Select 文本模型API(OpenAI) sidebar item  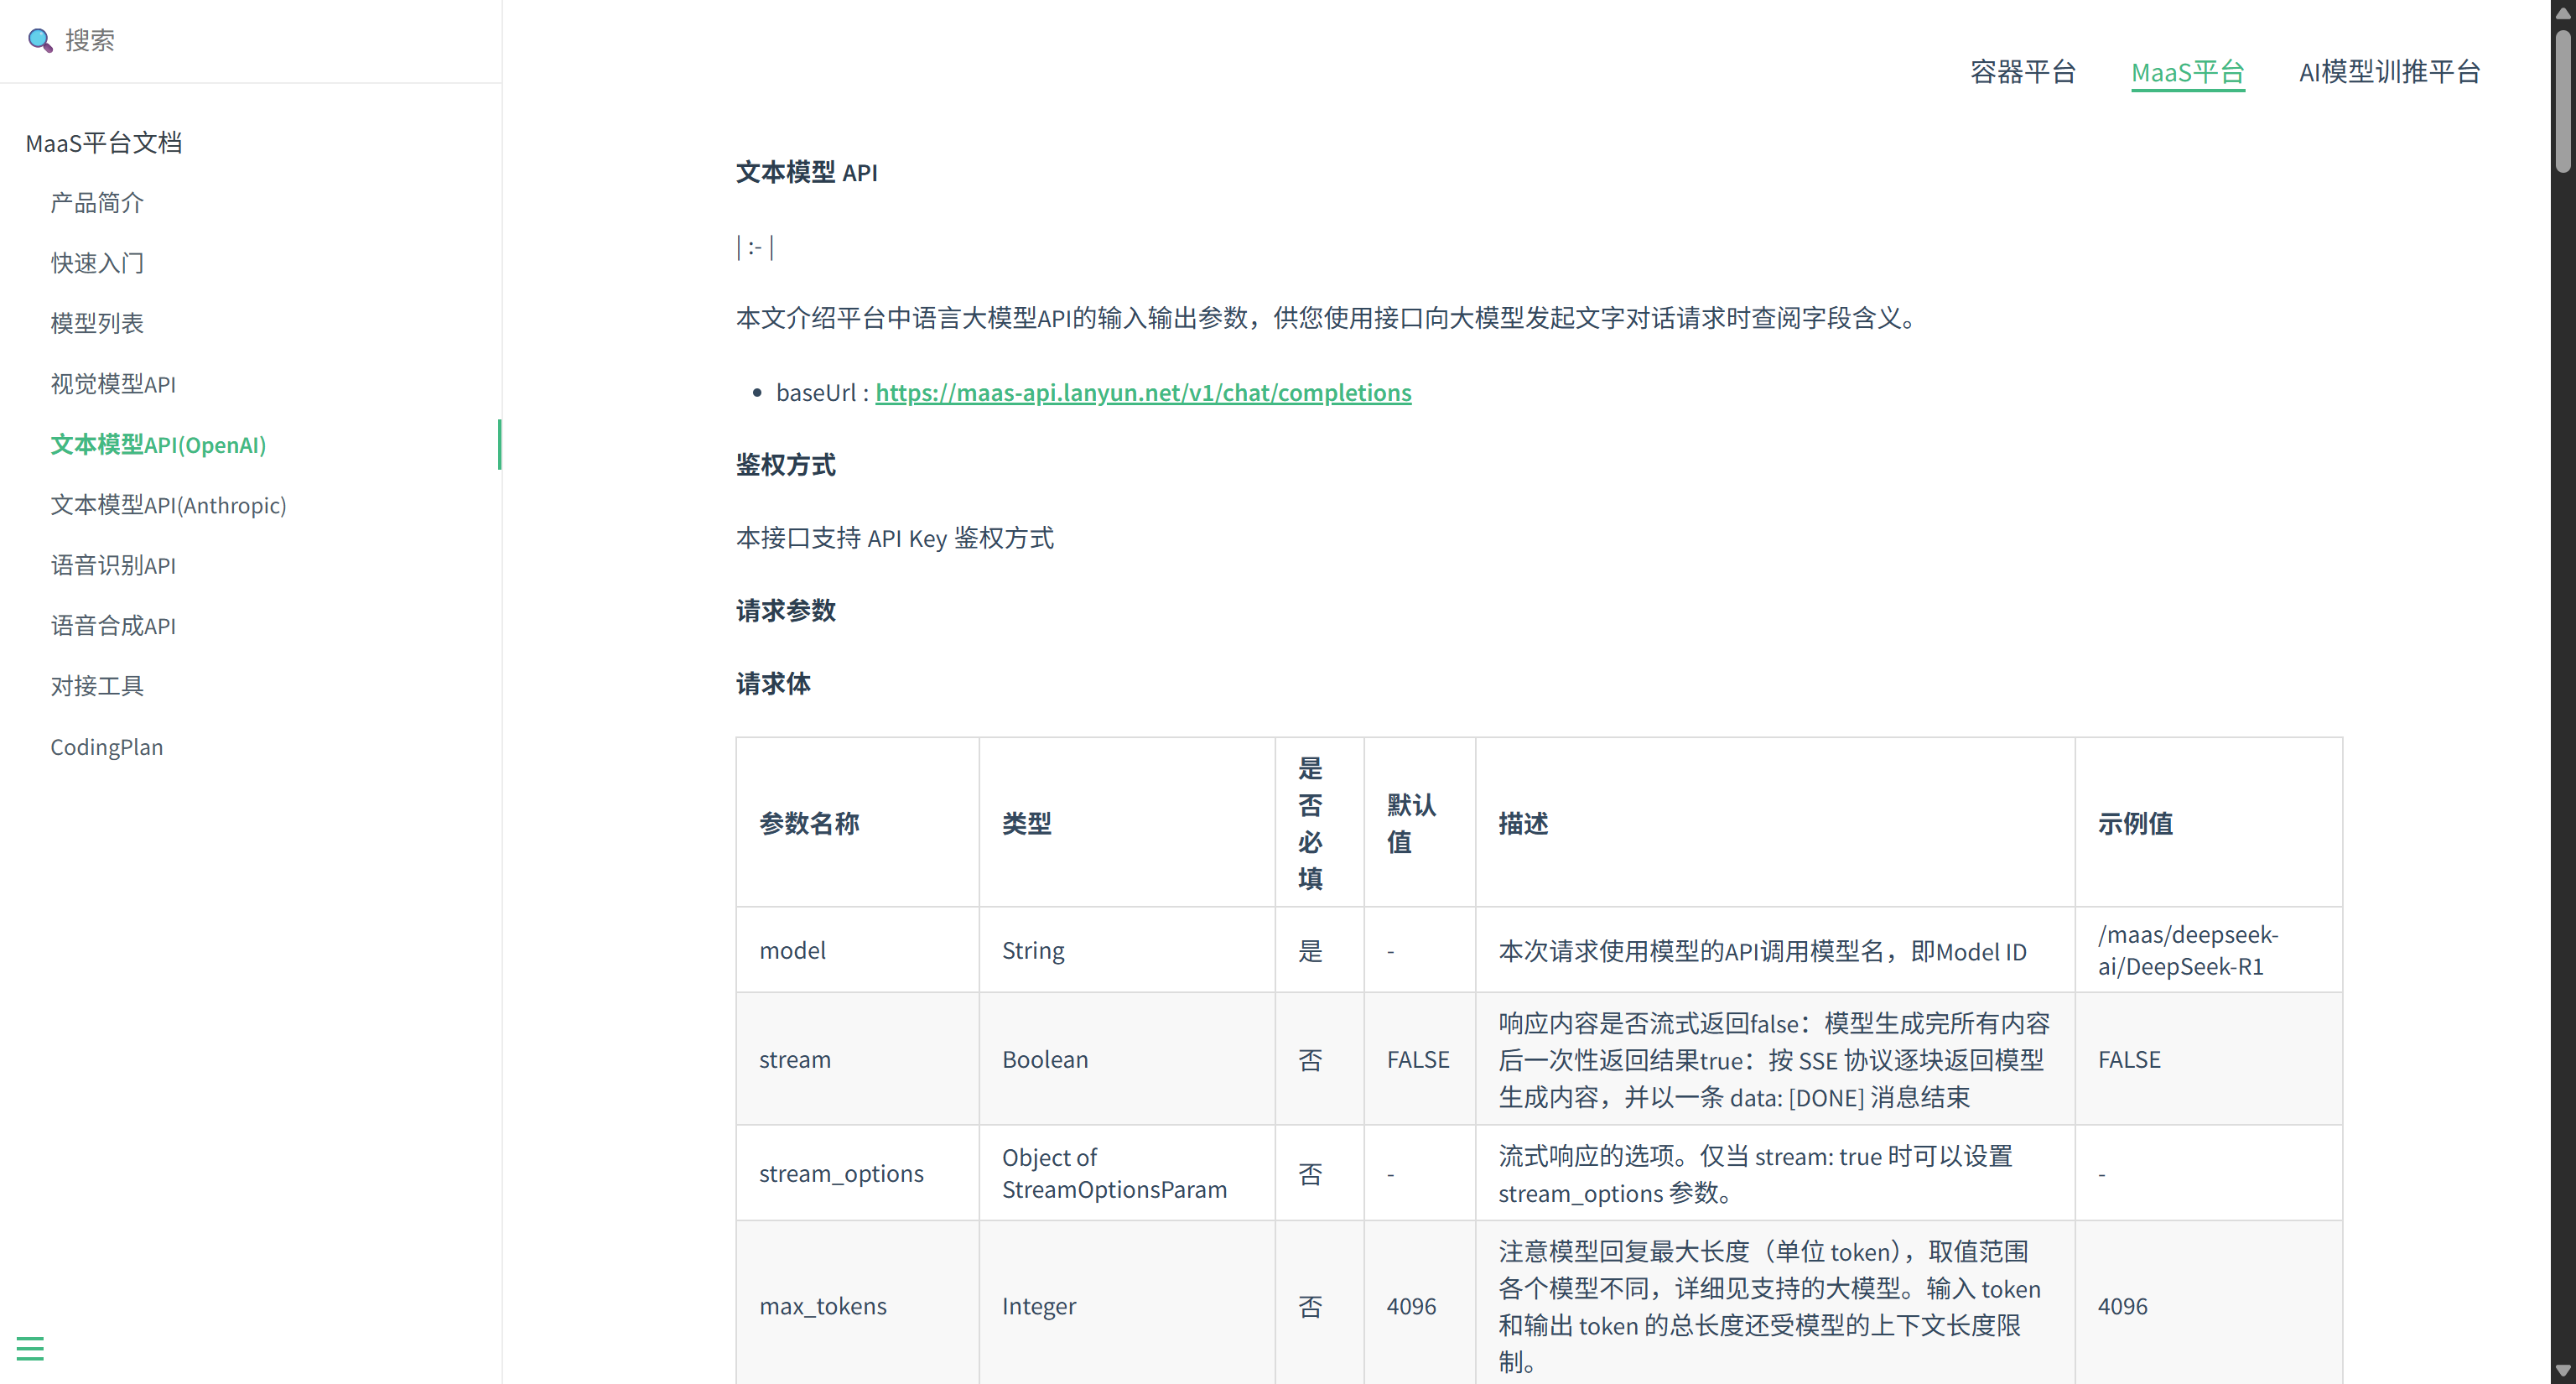pos(158,445)
